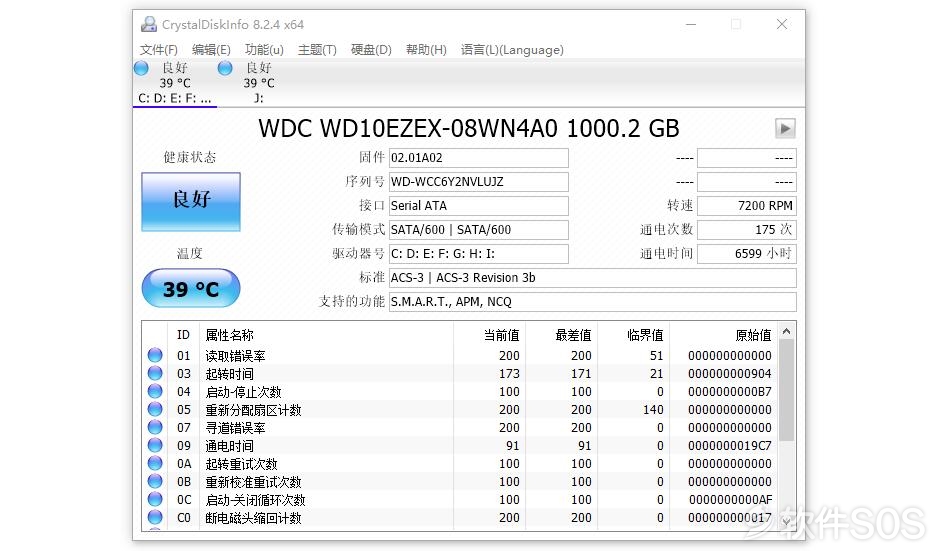Screen dimensions: 940x551
Task: Click status dot for 启动-停止次数 row
Action: [x=155, y=392]
